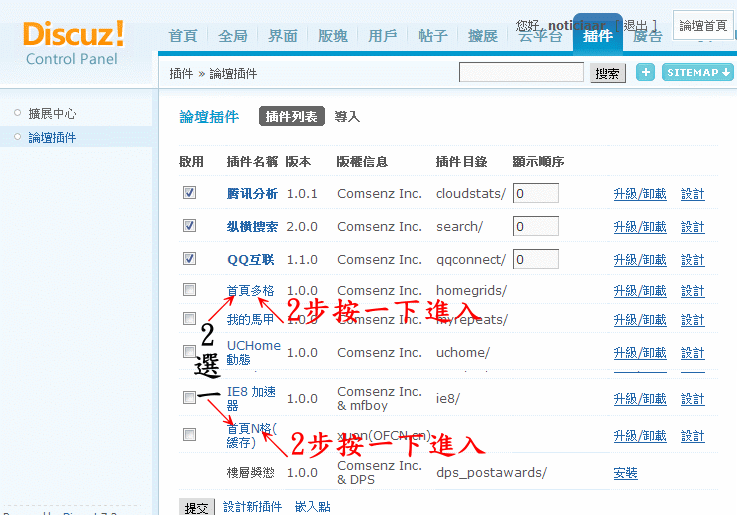Click 設計 for 我的馬甲

point(693,320)
